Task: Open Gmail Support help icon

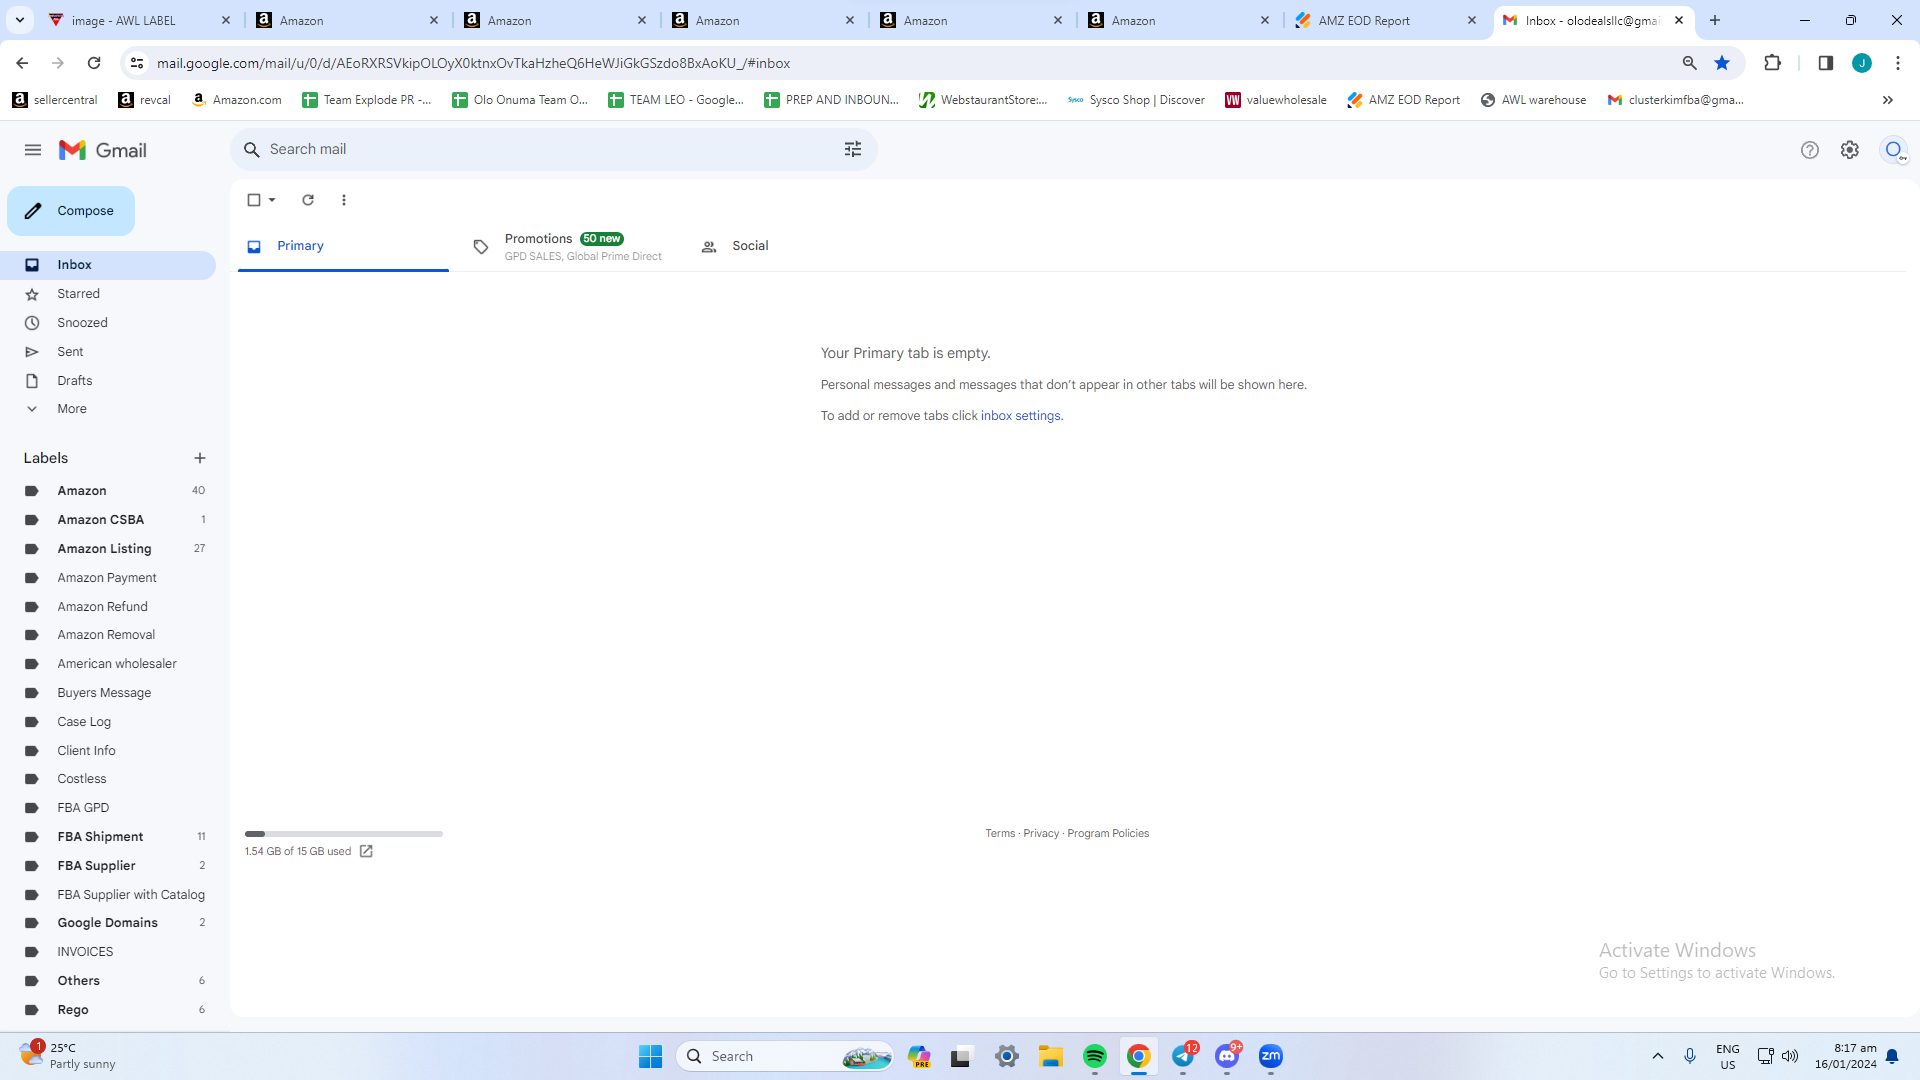Action: [1810, 150]
